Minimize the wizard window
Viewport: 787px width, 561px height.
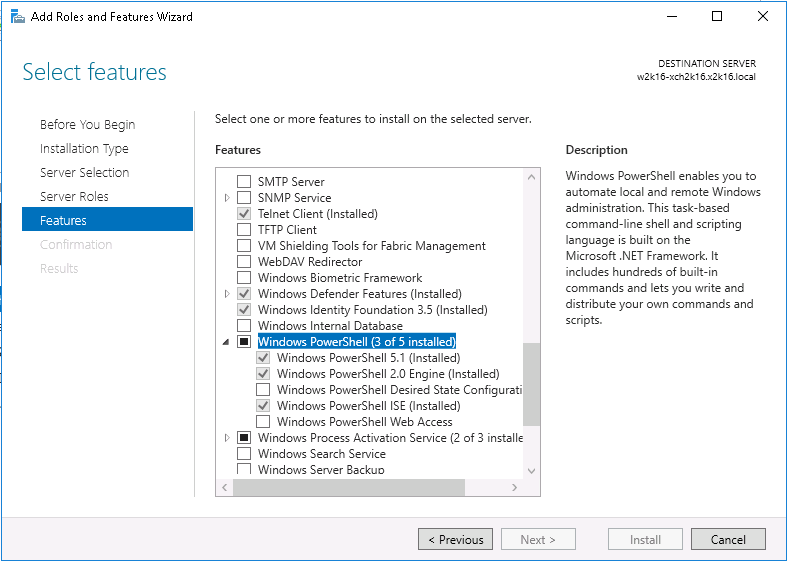click(x=672, y=16)
